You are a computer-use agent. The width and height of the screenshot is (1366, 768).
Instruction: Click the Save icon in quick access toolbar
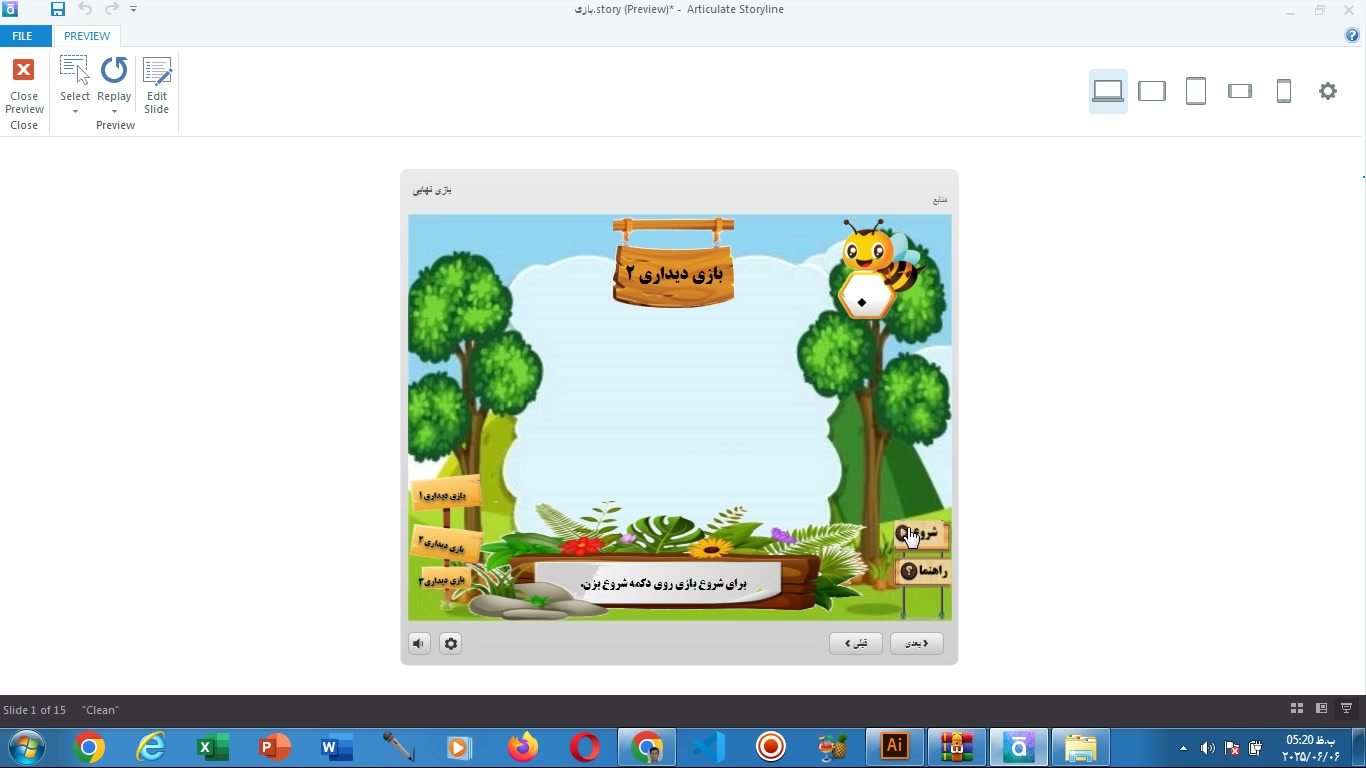click(x=58, y=9)
